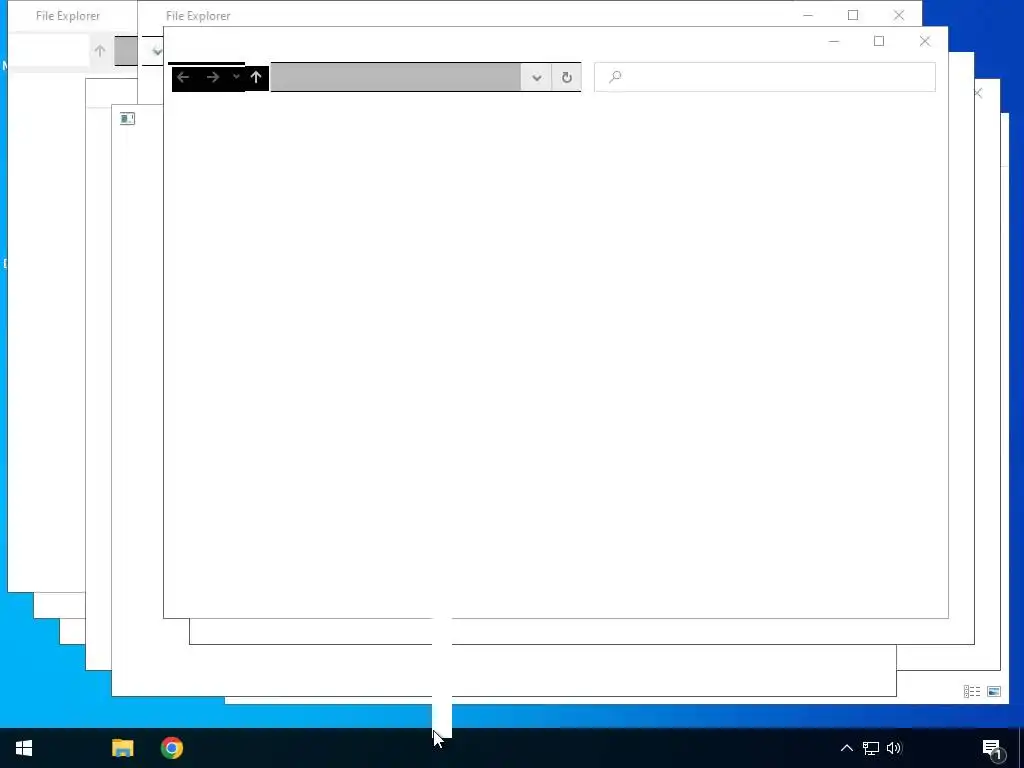The image size is (1024, 768).
Task: Launch Google Chrome from the taskbar
Action: pyautogui.click(x=172, y=748)
